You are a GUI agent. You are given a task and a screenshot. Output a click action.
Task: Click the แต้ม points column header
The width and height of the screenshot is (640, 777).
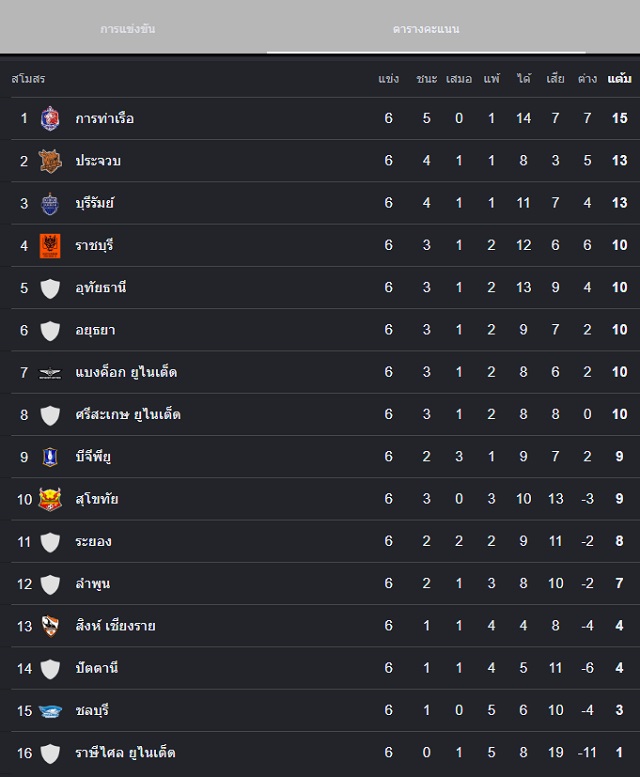pos(619,78)
